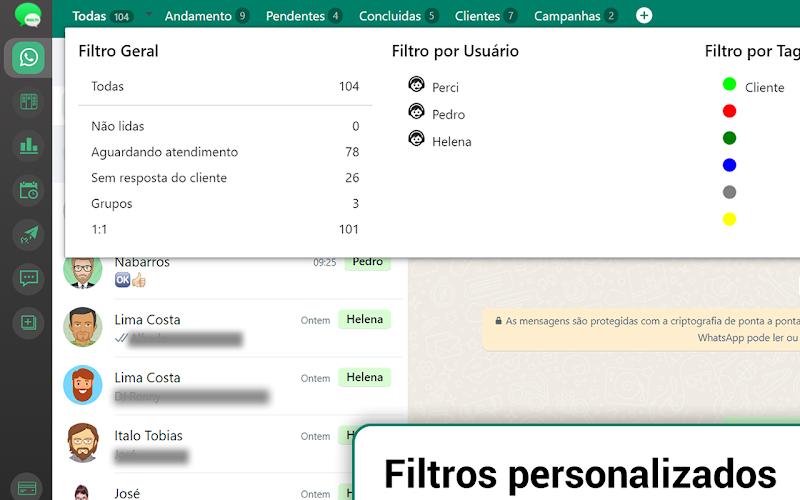The width and height of the screenshot is (800, 500).
Task: Filter conversations by user Pedro
Action: coord(448,115)
